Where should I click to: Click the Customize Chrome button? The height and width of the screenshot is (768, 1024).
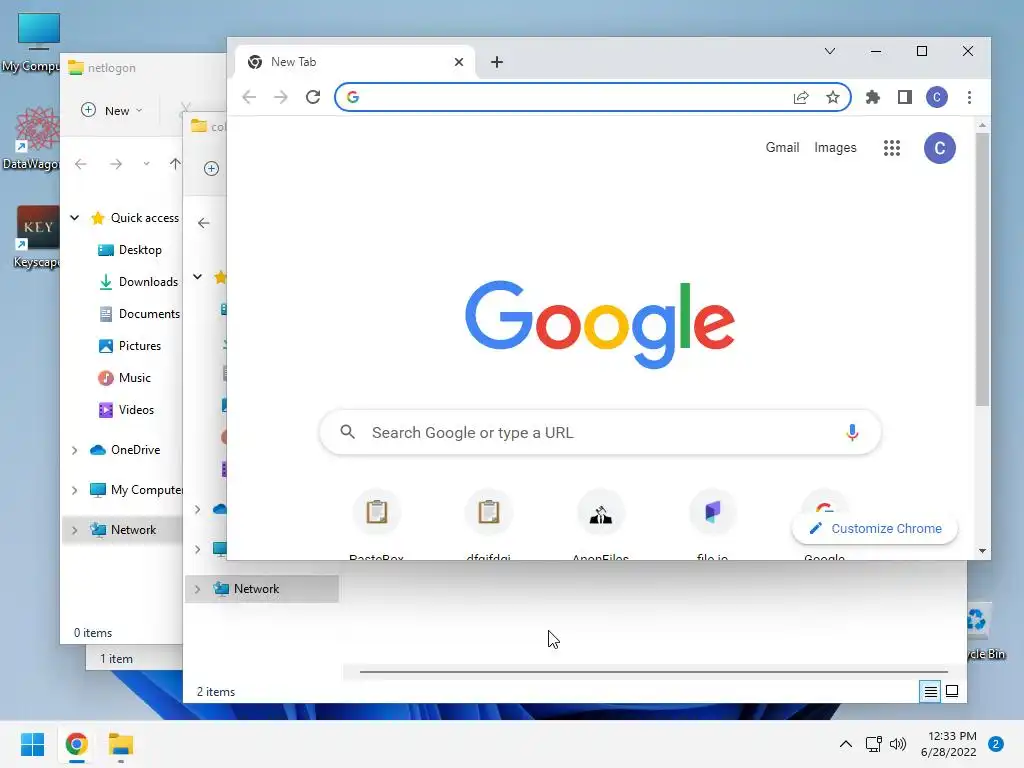point(875,528)
